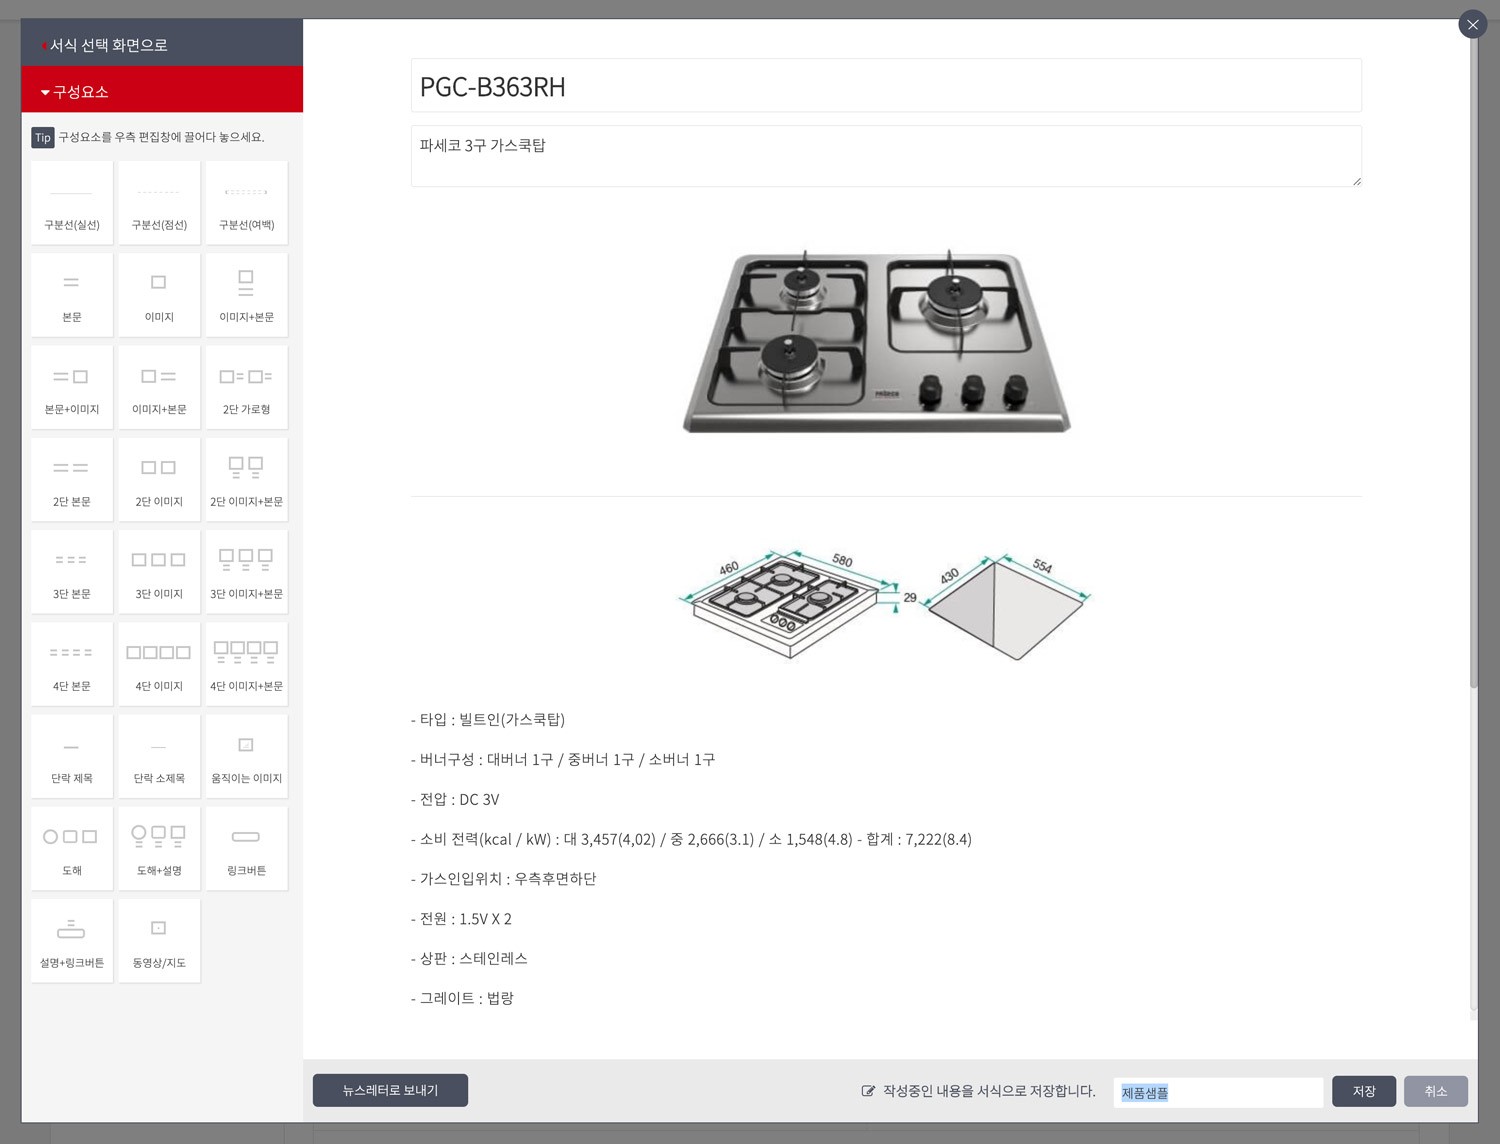This screenshot has height=1144, width=1500.
Task: Select the 2단 본문 two-column text tile
Action: click(72, 480)
